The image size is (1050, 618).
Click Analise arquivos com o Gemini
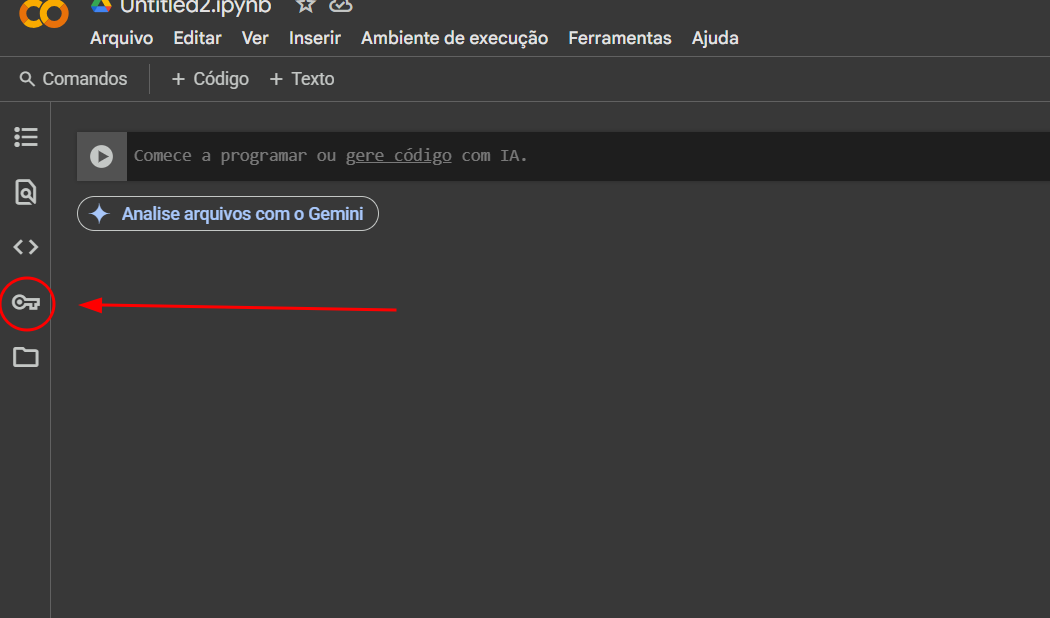click(x=228, y=214)
